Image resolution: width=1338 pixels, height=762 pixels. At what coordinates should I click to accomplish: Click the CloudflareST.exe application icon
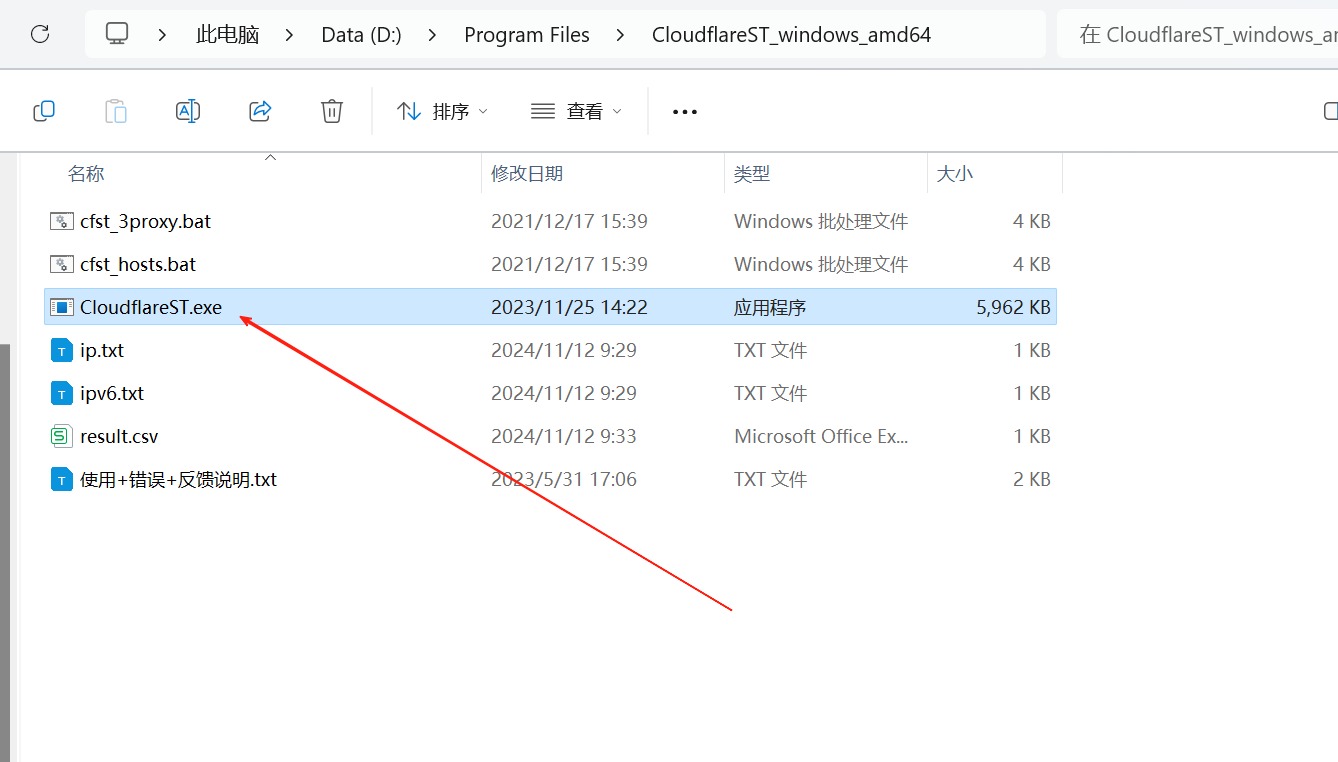click(62, 307)
